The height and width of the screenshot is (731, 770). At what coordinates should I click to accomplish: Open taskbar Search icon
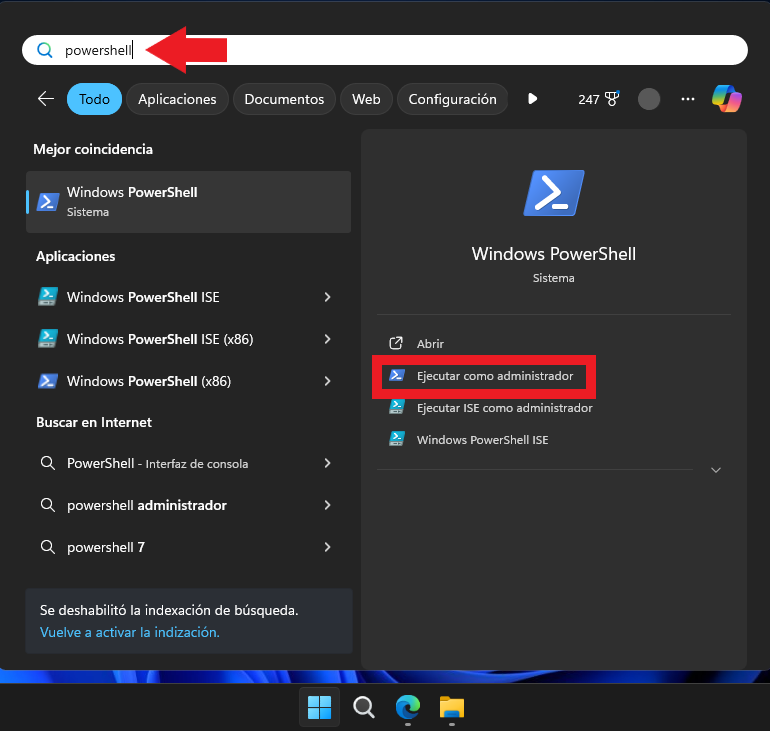pos(363,707)
